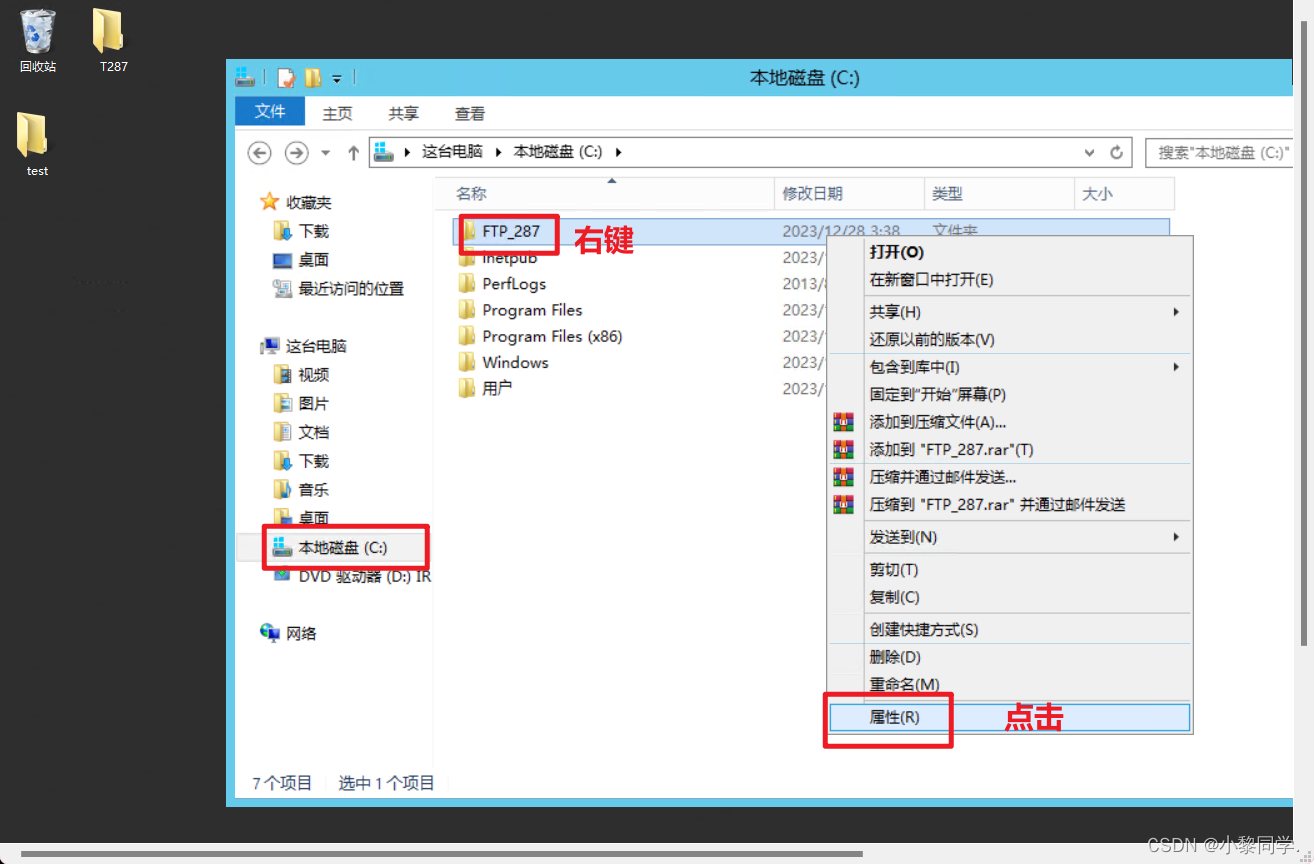Switch to the 共享 ribbon tab

(x=404, y=114)
